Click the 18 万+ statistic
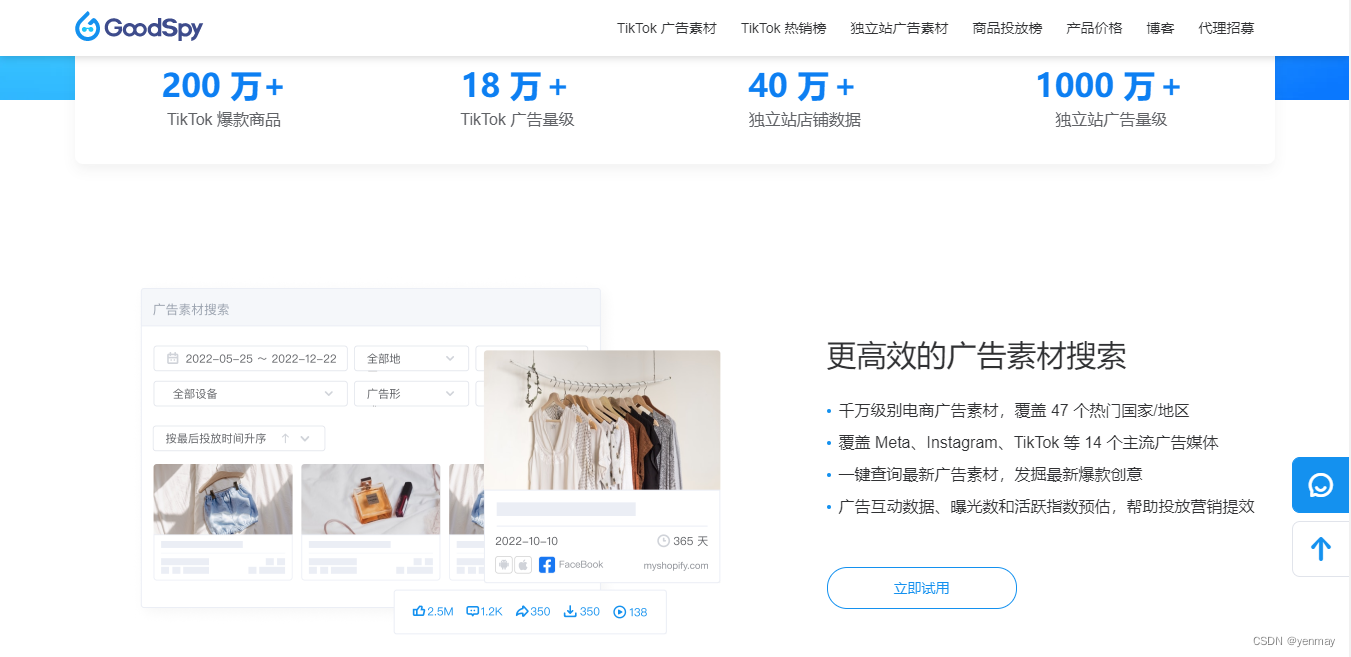 pyautogui.click(x=514, y=86)
